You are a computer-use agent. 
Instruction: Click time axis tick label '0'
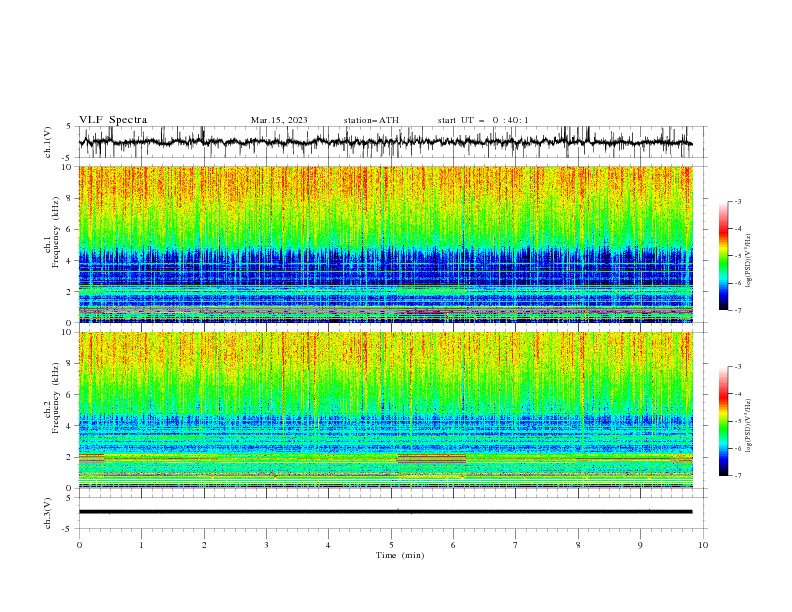point(79,545)
